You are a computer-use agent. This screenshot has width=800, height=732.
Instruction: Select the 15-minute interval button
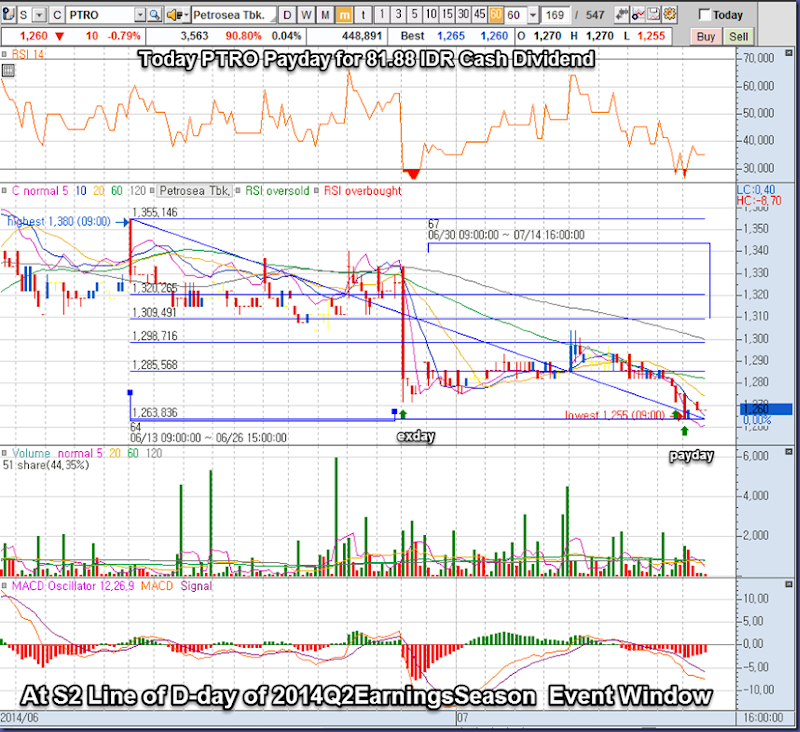[x=447, y=14]
